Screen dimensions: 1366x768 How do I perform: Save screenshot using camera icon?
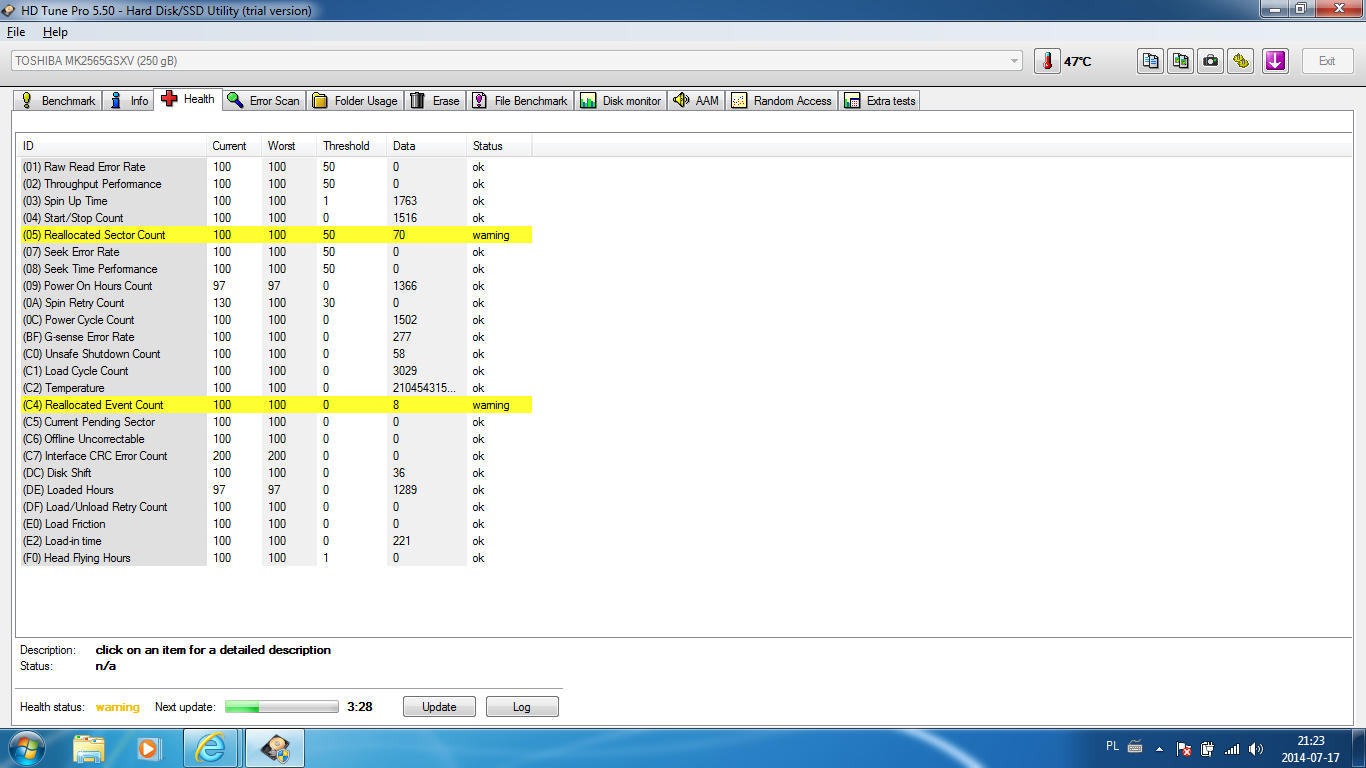click(1211, 61)
